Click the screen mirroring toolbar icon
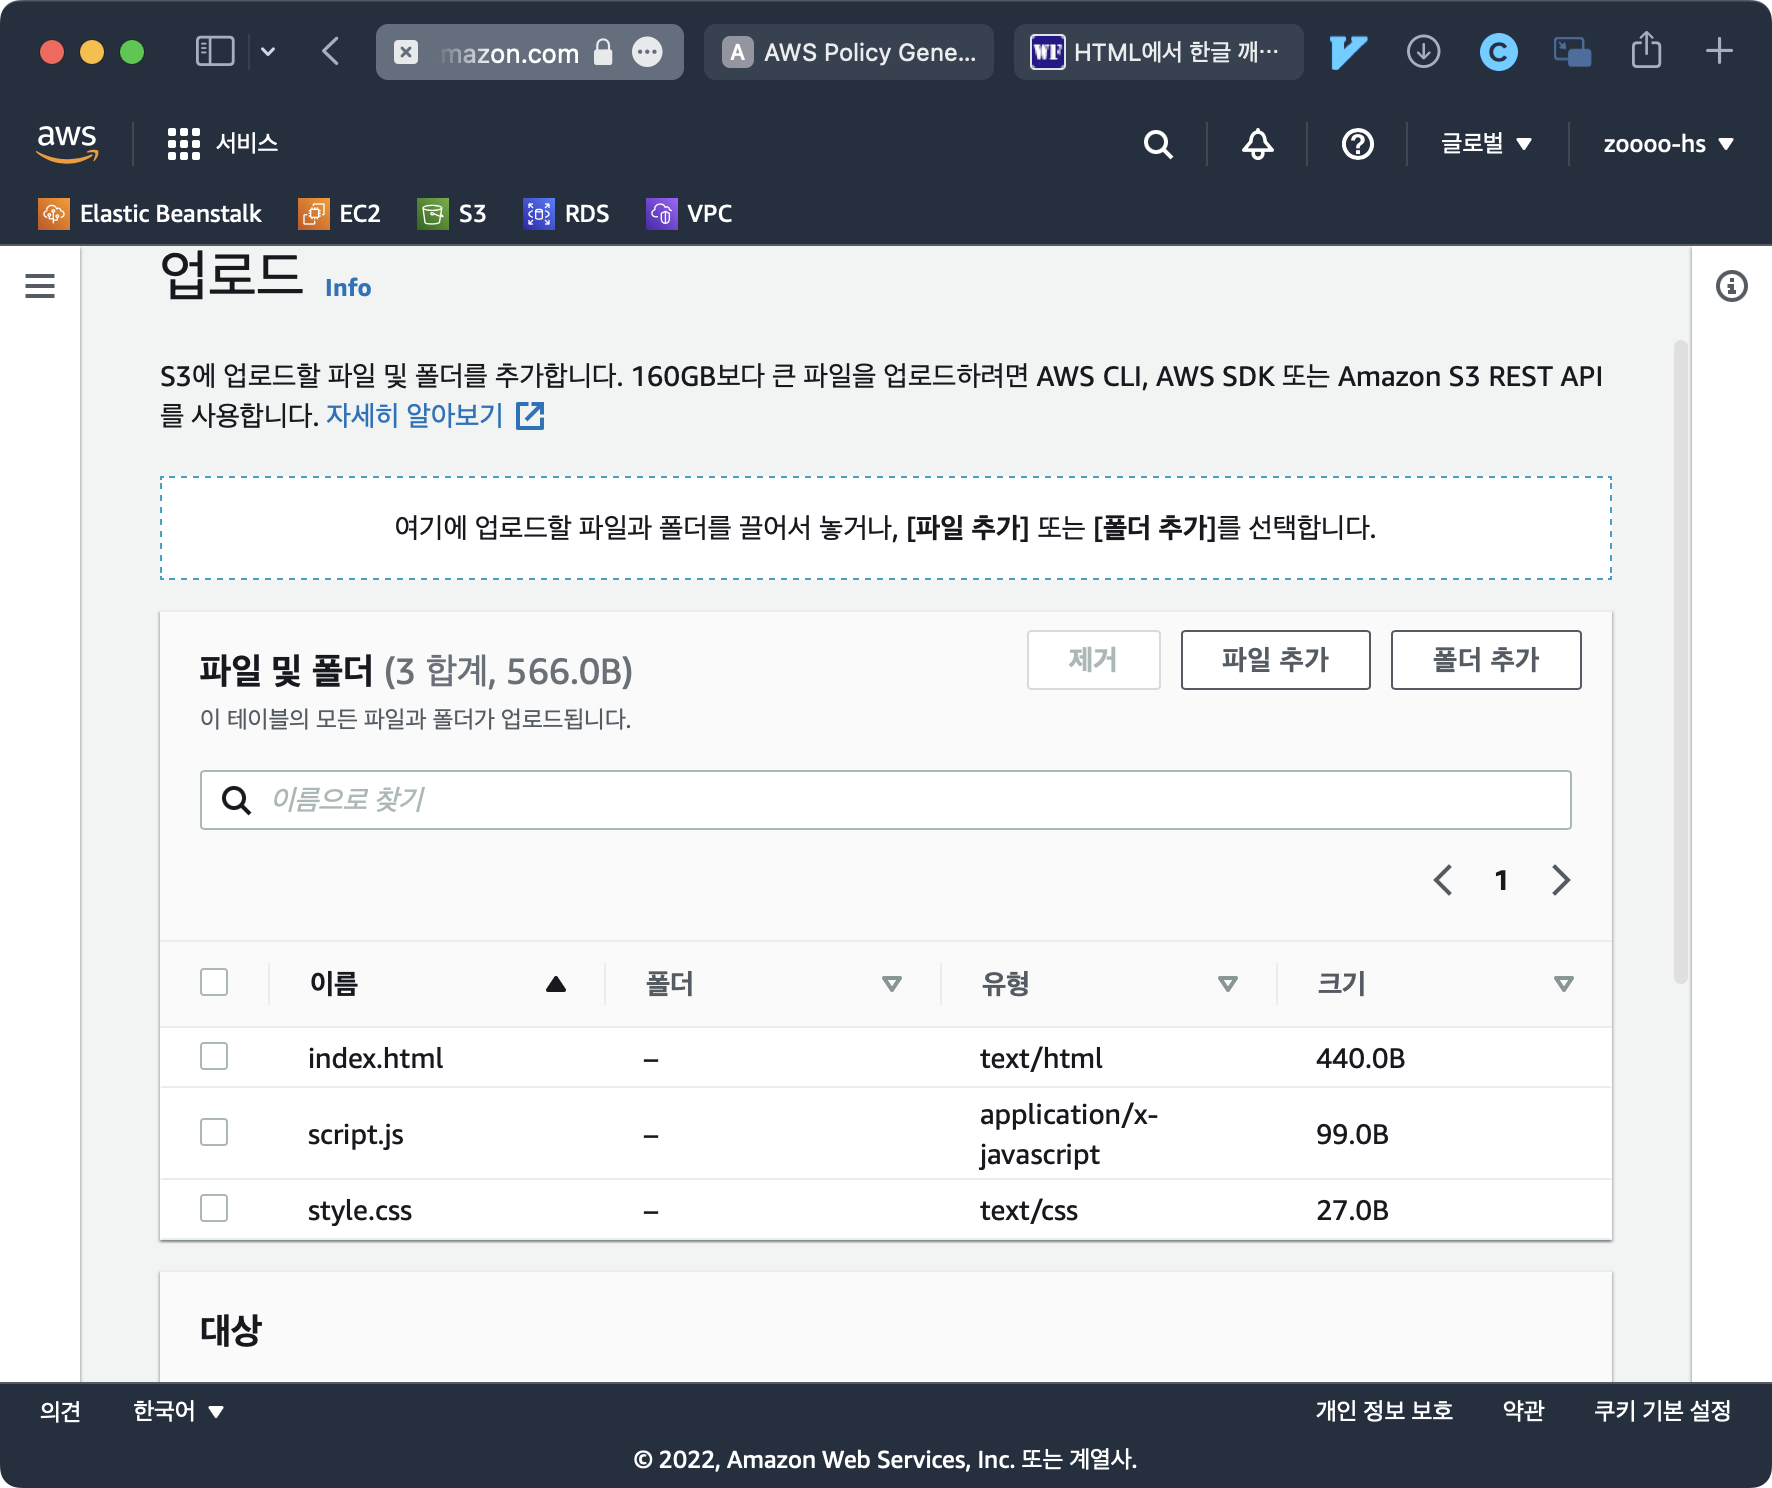This screenshot has height=1488, width=1772. [x=1572, y=51]
